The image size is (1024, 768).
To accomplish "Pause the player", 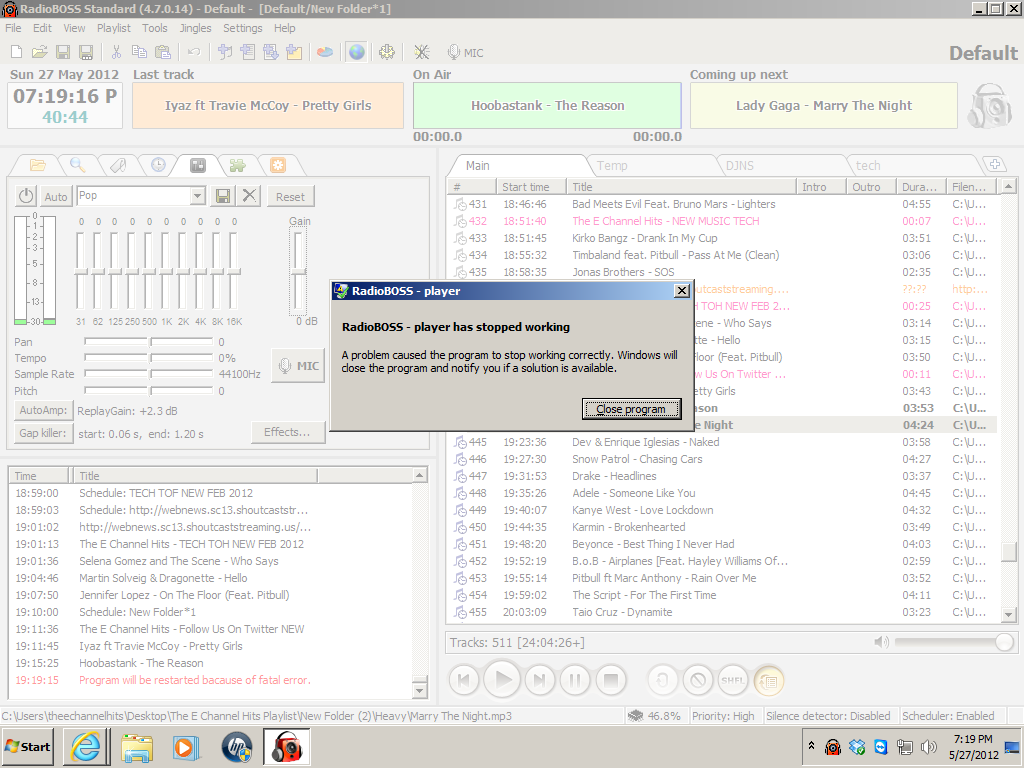I will pyautogui.click(x=575, y=680).
